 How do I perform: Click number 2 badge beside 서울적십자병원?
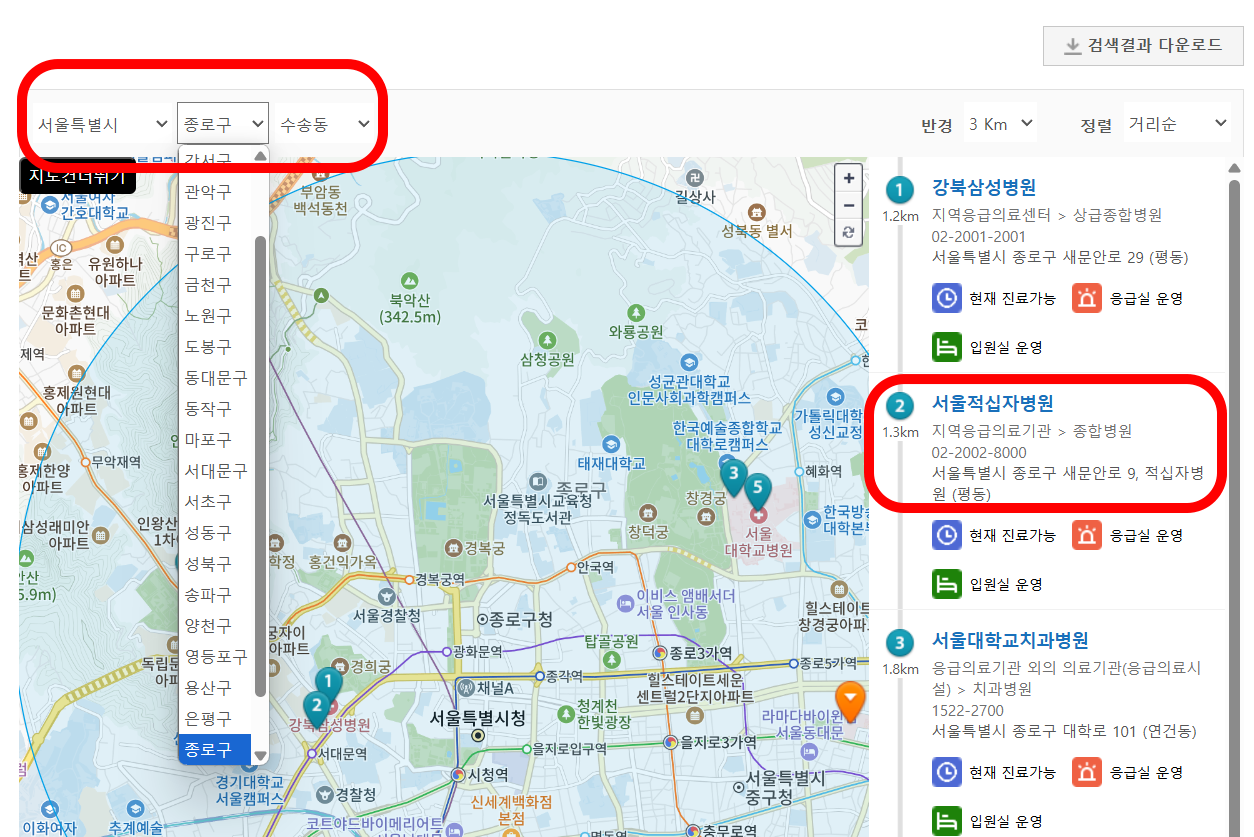(900, 406)
